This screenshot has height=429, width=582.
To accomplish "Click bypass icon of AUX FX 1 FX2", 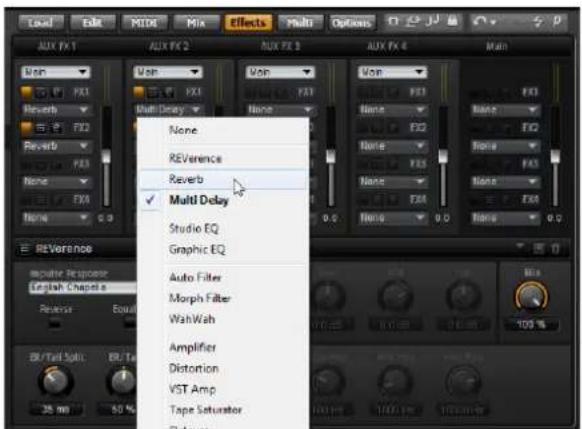I will tap(42, 128).
